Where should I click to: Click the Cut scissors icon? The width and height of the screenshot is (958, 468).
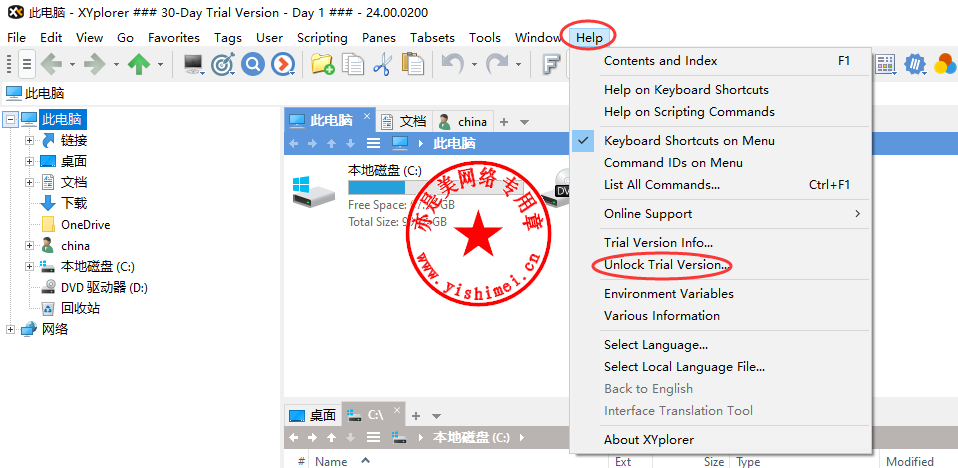click(382, 65)
